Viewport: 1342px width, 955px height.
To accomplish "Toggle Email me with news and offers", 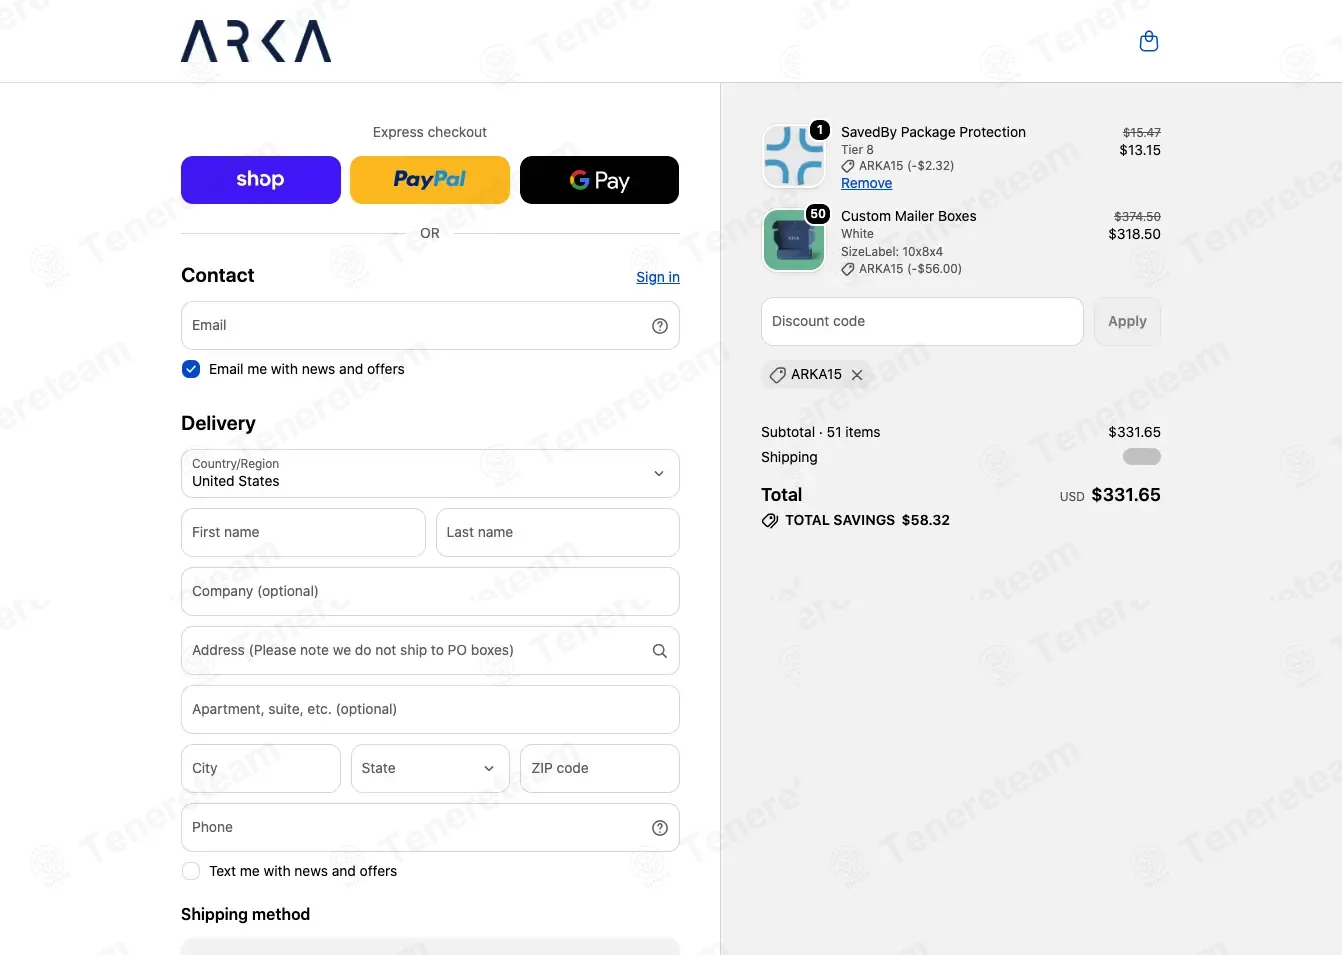I will point(191,369).
